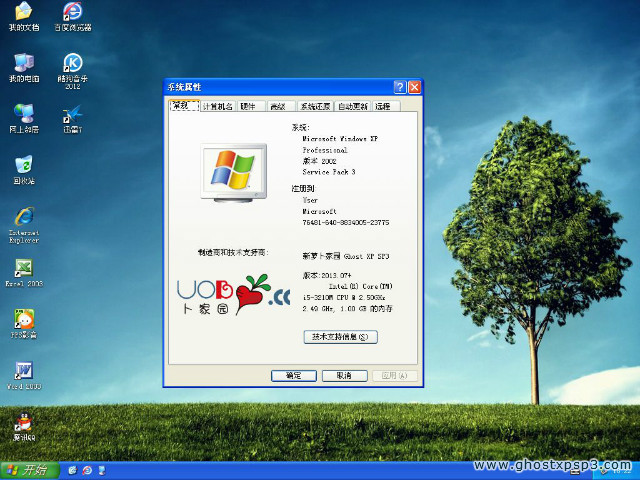Click the product ID 76481-640 text
640x480 pixels.
tap(346, 222)
